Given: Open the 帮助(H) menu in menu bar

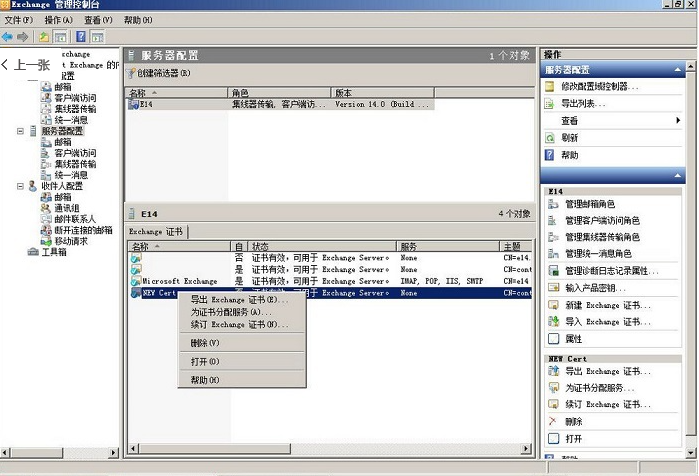Looking at the screenshot, I should pos(138,20).
